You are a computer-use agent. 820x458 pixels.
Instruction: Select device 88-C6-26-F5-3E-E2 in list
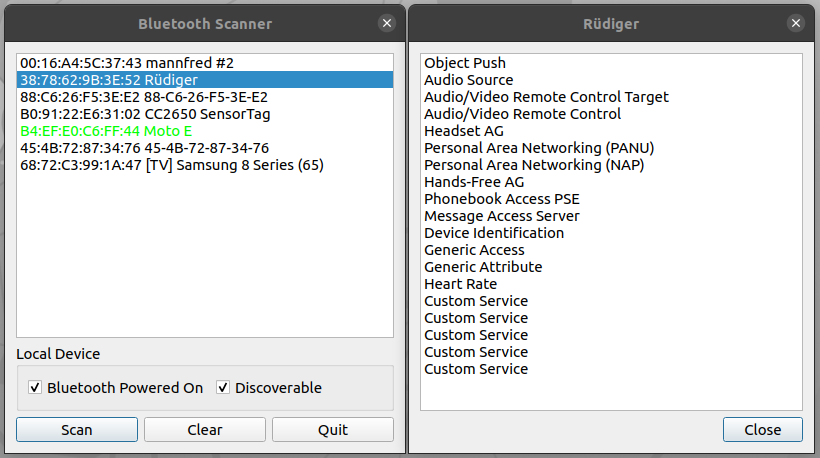144,97
